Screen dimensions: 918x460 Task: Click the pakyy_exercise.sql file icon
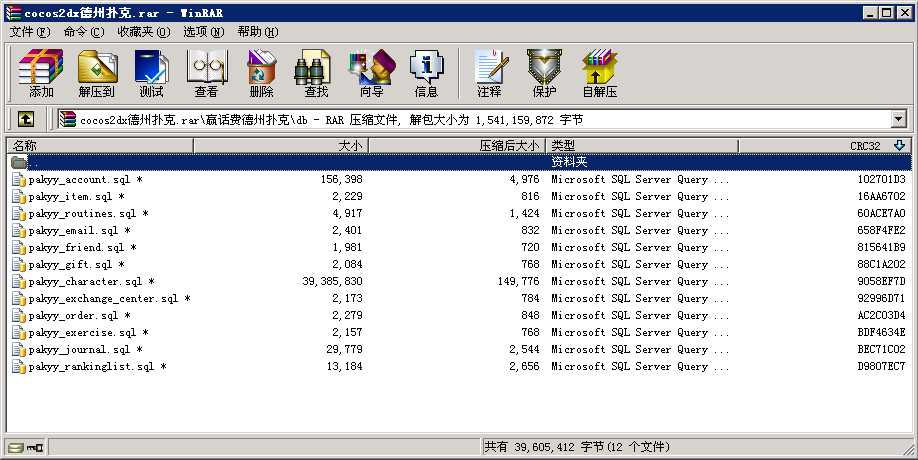pyautogui.click(x=19, y=332)
